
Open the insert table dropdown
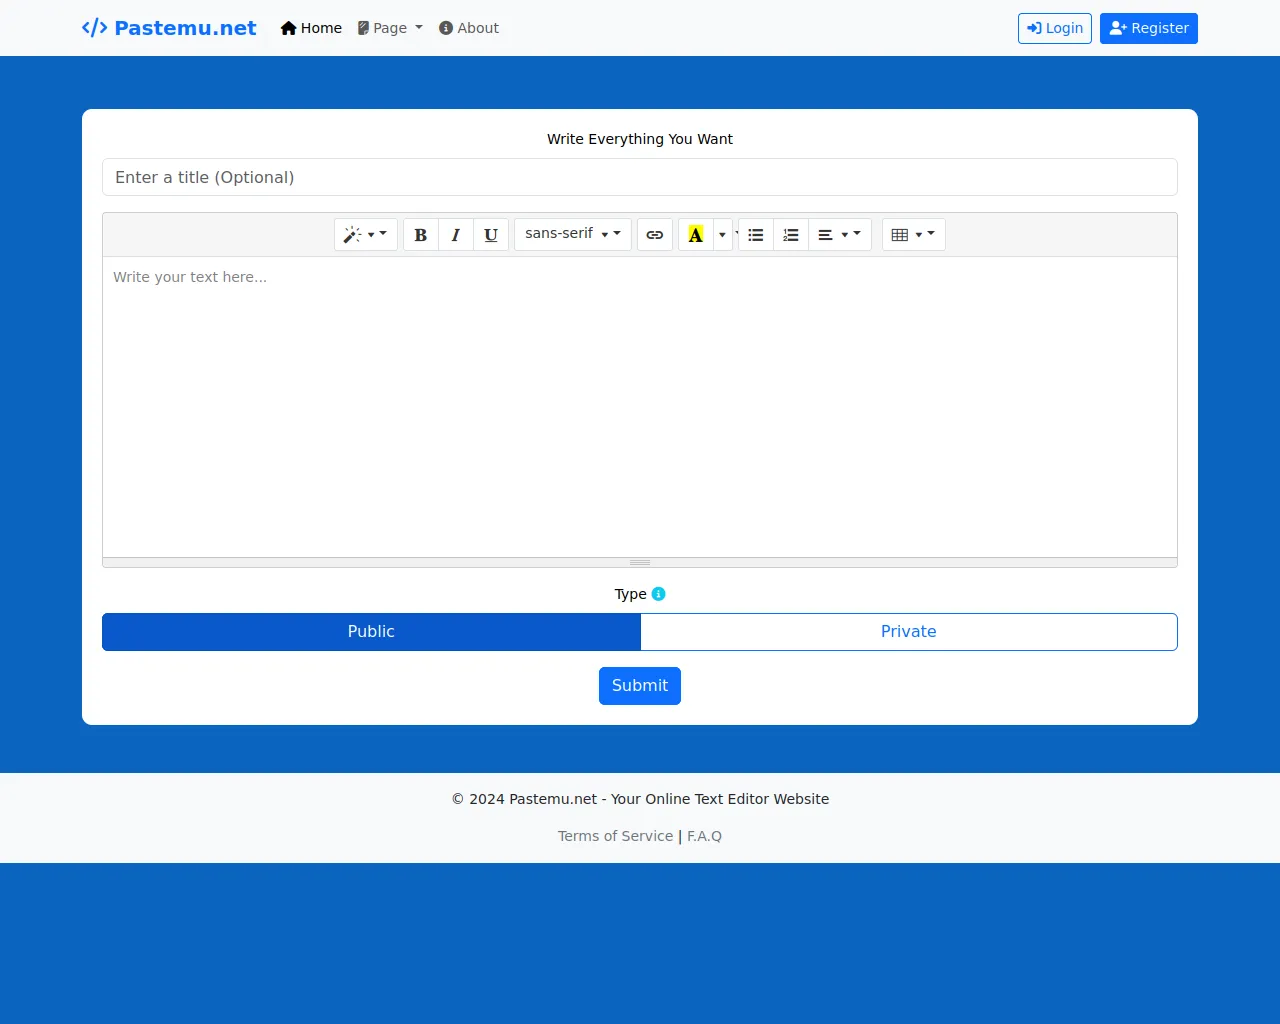(x=913, y=235)
